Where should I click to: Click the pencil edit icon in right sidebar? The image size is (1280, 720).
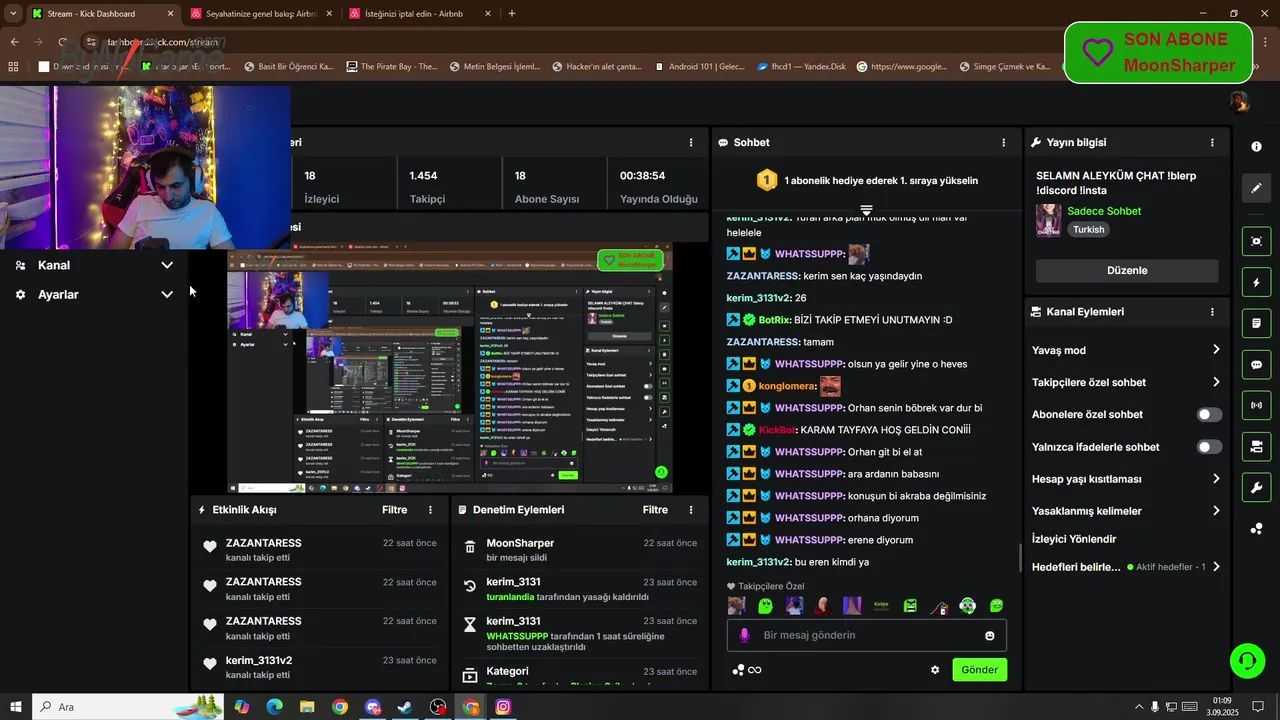click(x=1256, y=188)
